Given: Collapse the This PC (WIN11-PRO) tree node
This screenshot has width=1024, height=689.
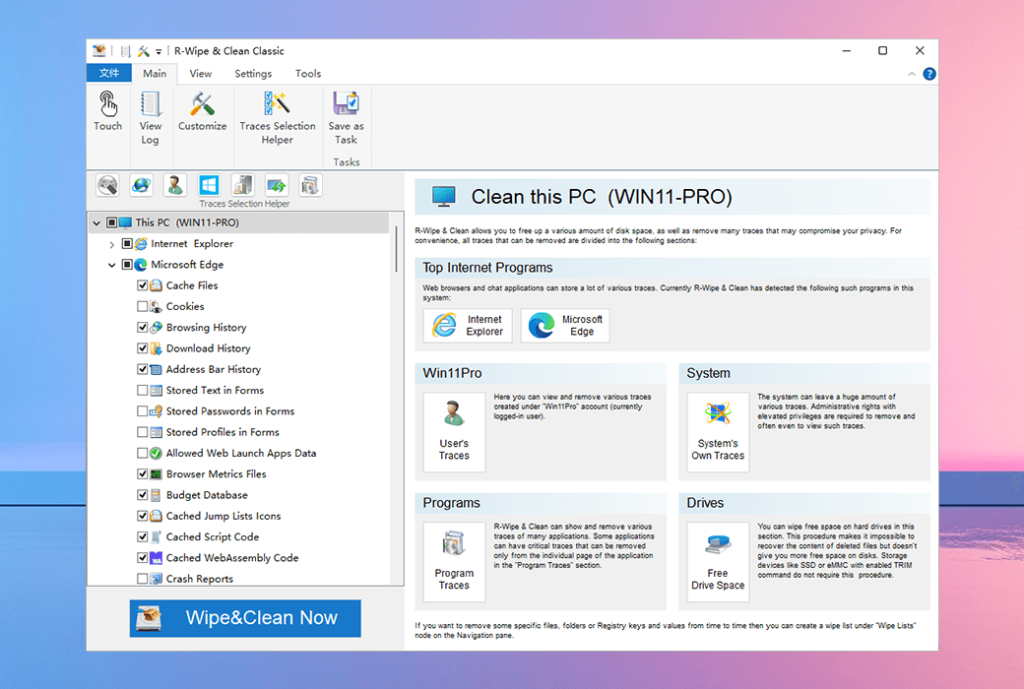Looking at the screenshot, I should pyautogui.click(x=97, y=223).
